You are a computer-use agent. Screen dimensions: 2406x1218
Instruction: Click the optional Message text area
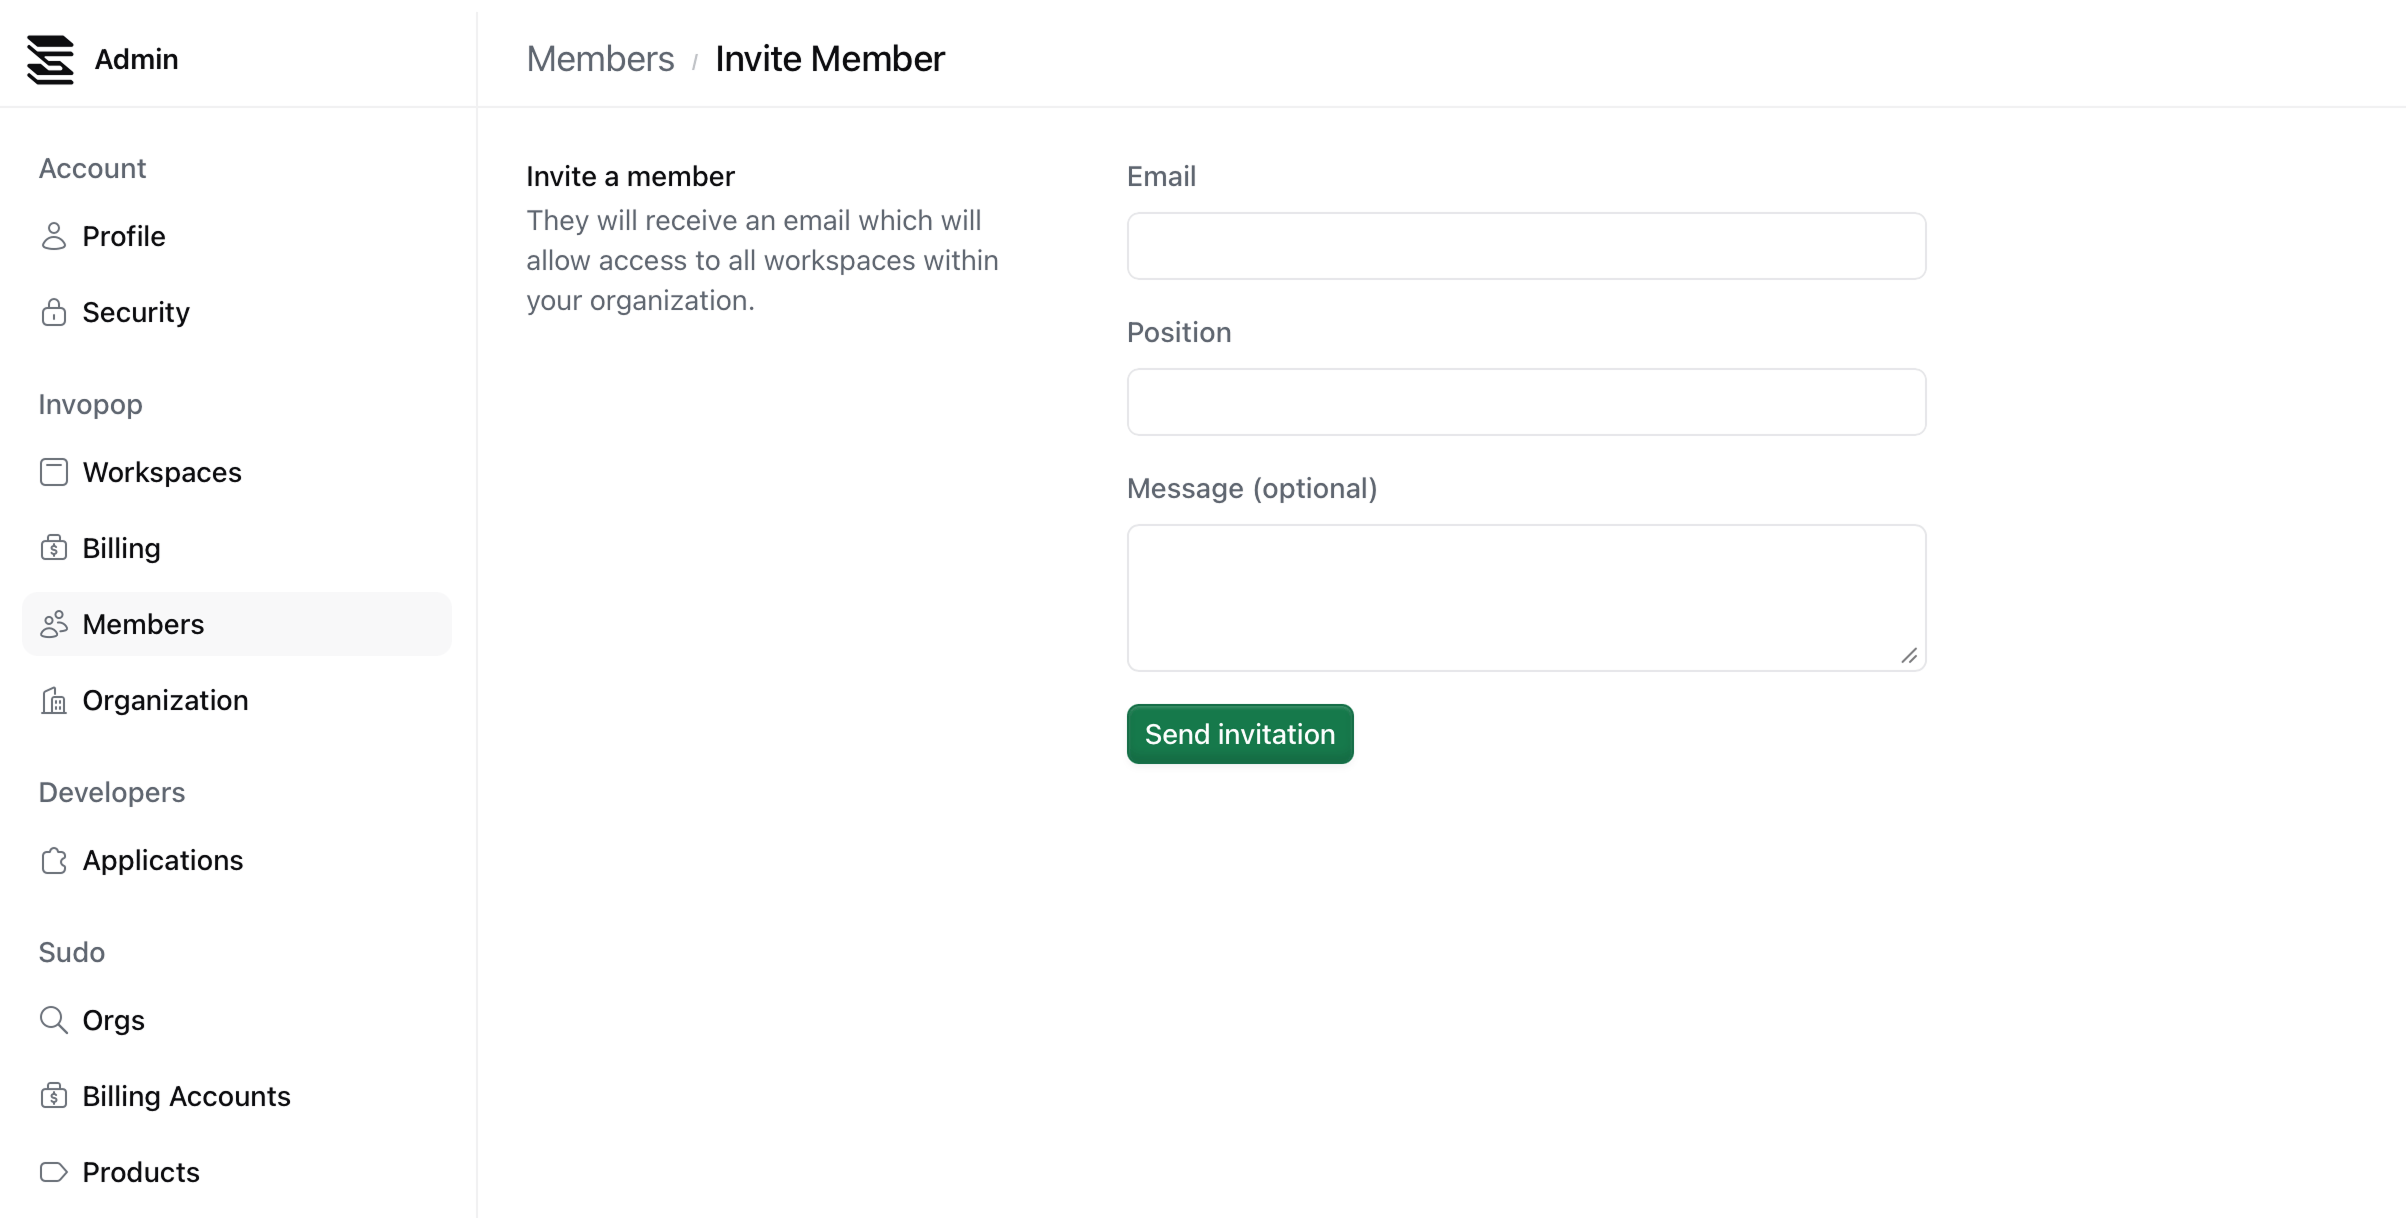click(x=1526, y=598)
